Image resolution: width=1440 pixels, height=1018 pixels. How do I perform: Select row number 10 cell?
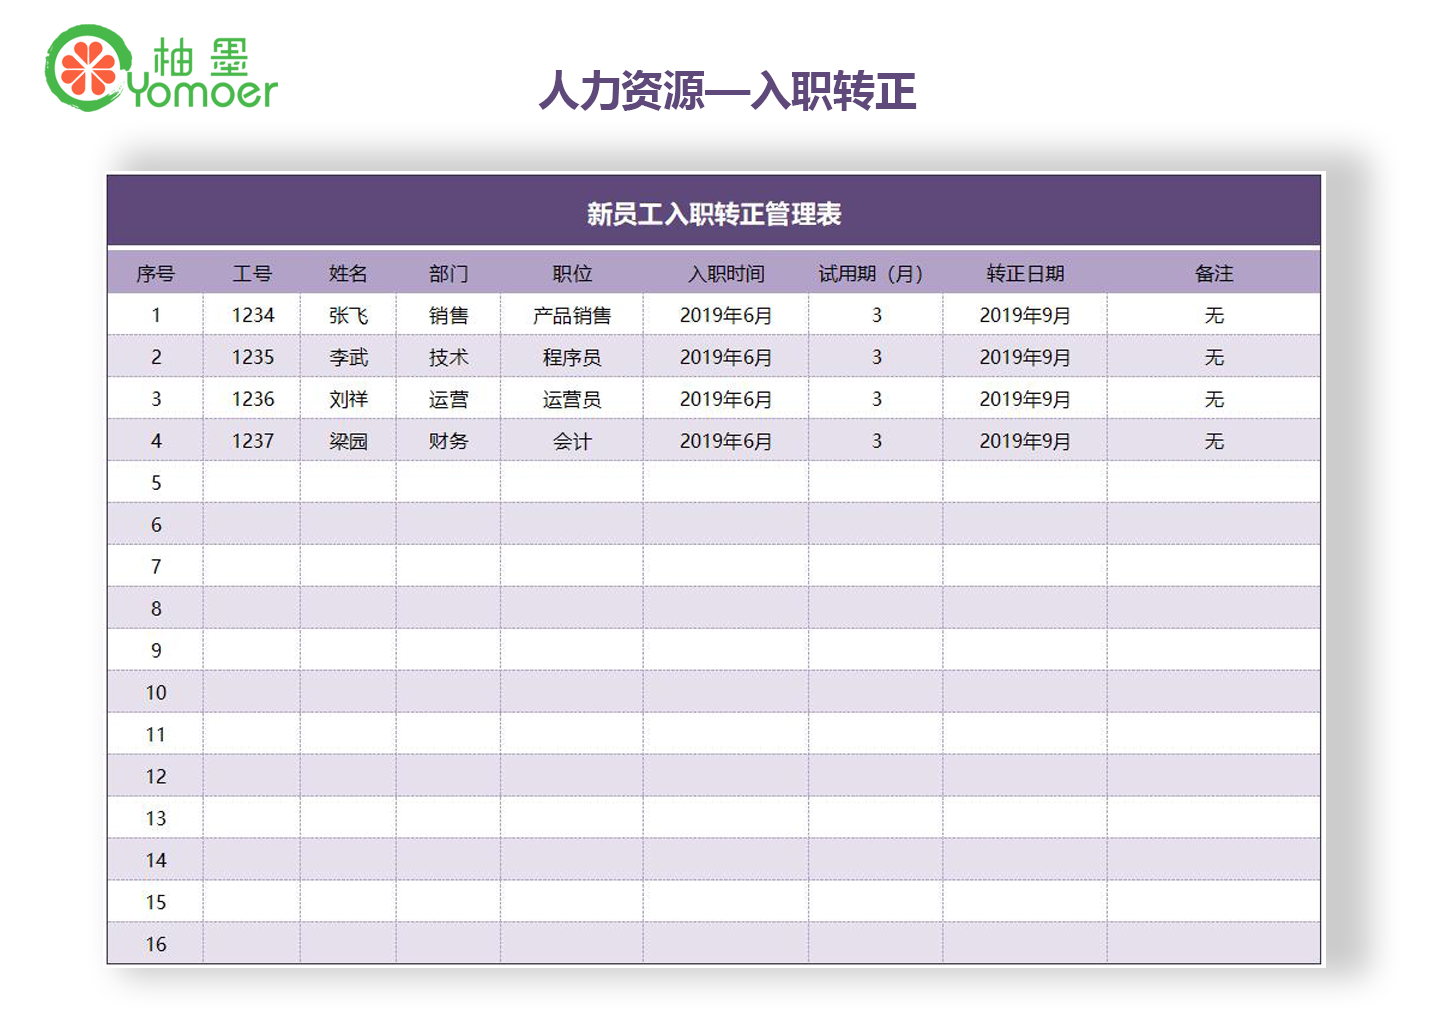tap(156, 692)
